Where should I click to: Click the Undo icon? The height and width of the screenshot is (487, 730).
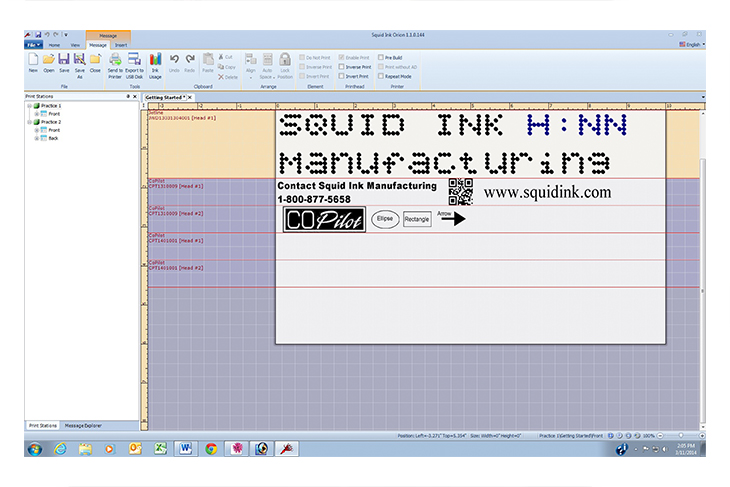point(174,61)
